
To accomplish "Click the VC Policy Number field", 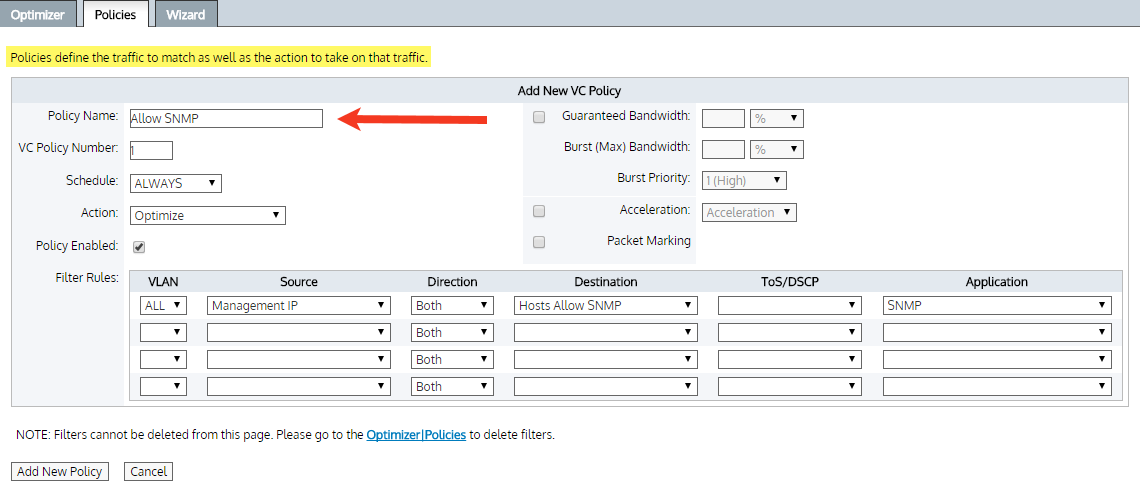I will tap(151, 151).
